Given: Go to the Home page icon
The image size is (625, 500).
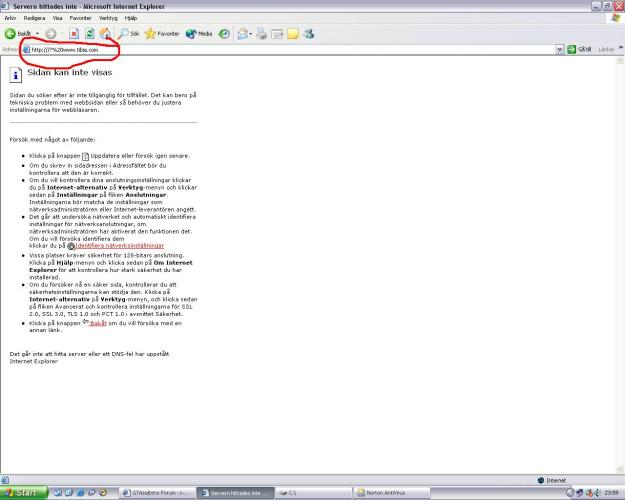Looking at the screenshot, I should coord(105,34).
